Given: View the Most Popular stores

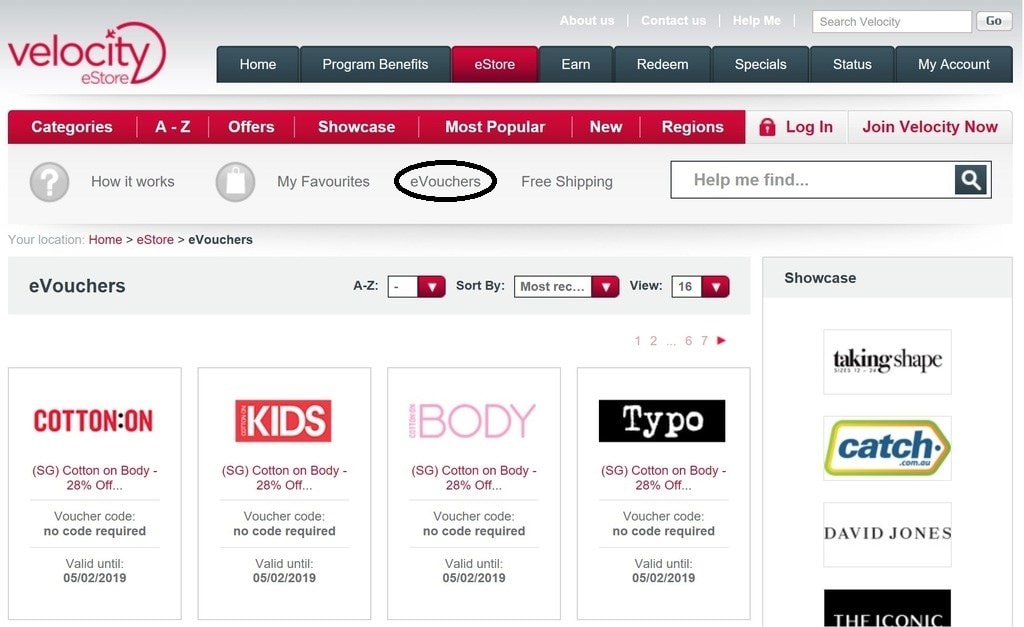Looking at the screenshot, I should (495, 127).
